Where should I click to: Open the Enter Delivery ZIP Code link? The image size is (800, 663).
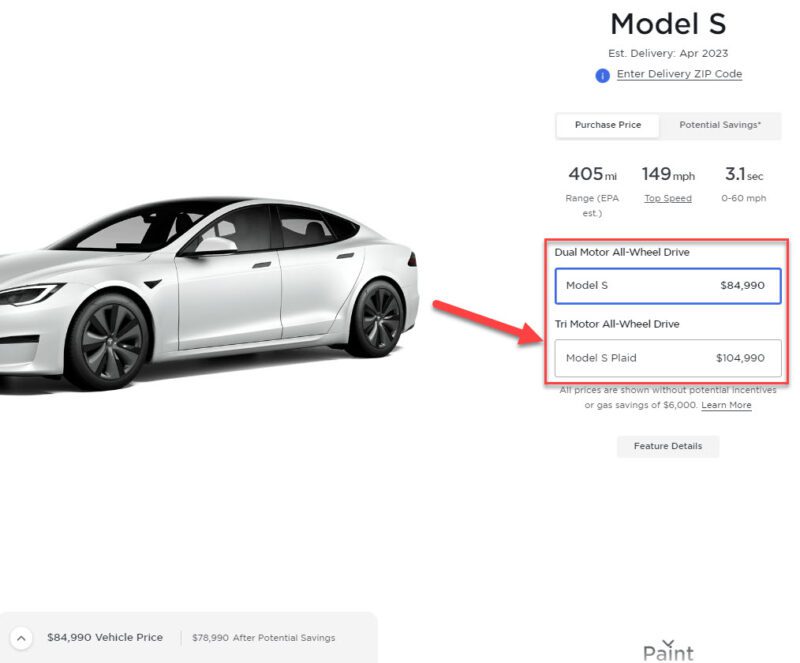coord(680,74)
